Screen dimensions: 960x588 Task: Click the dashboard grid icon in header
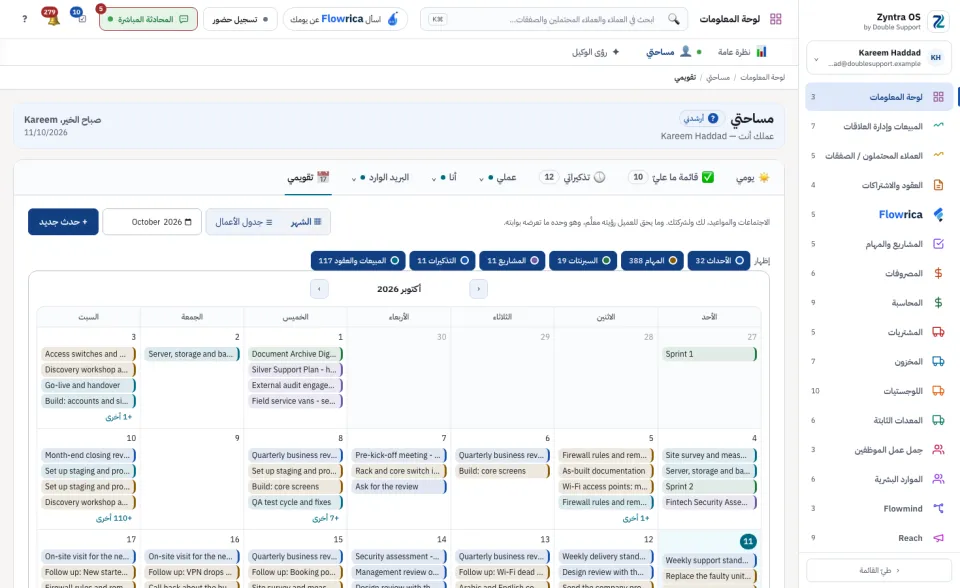coord(776,19)
